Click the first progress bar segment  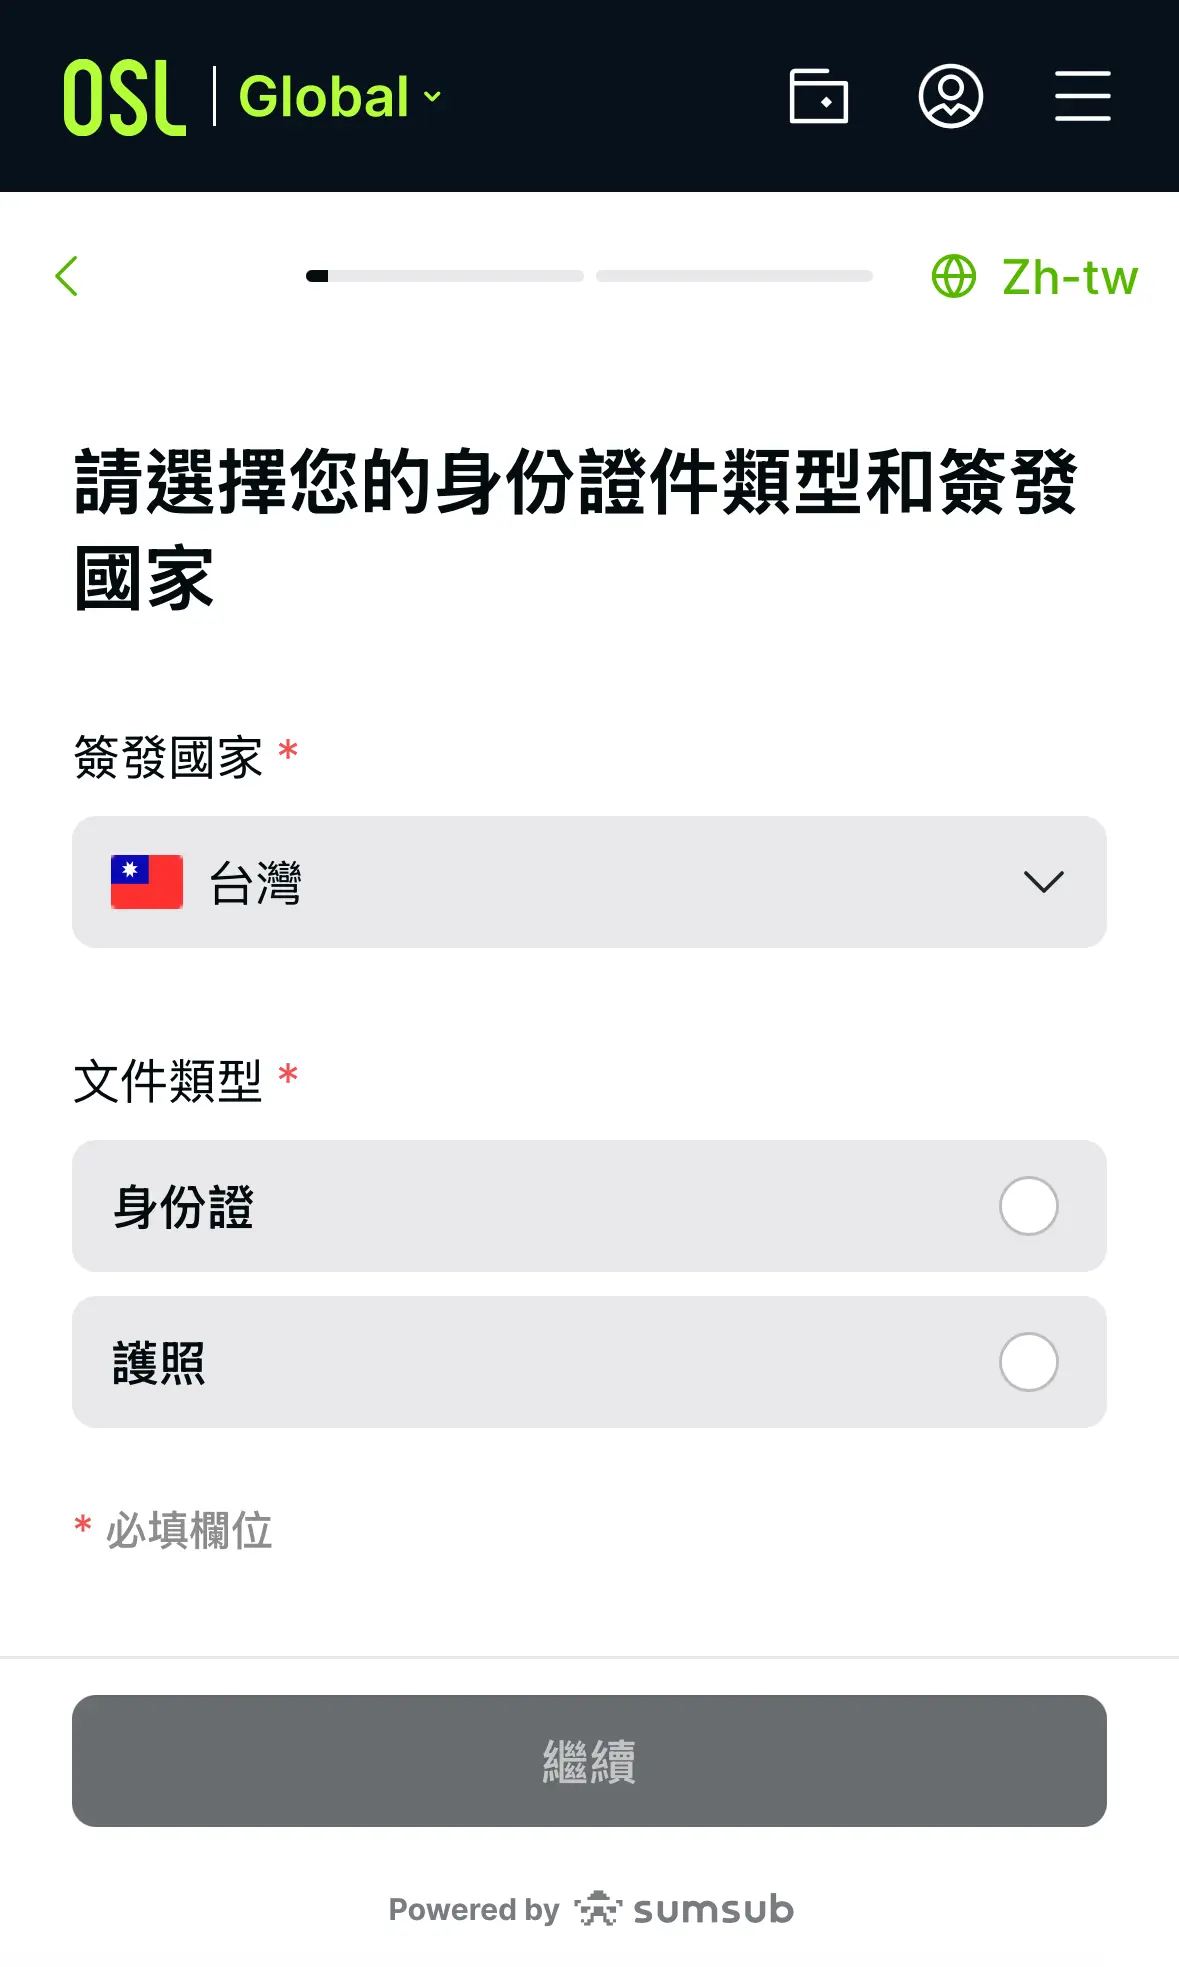click(444, 276)
